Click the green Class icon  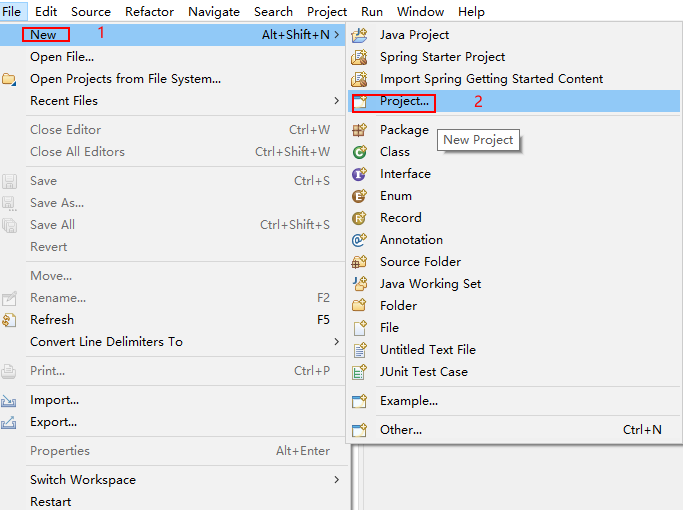[359, 152]
